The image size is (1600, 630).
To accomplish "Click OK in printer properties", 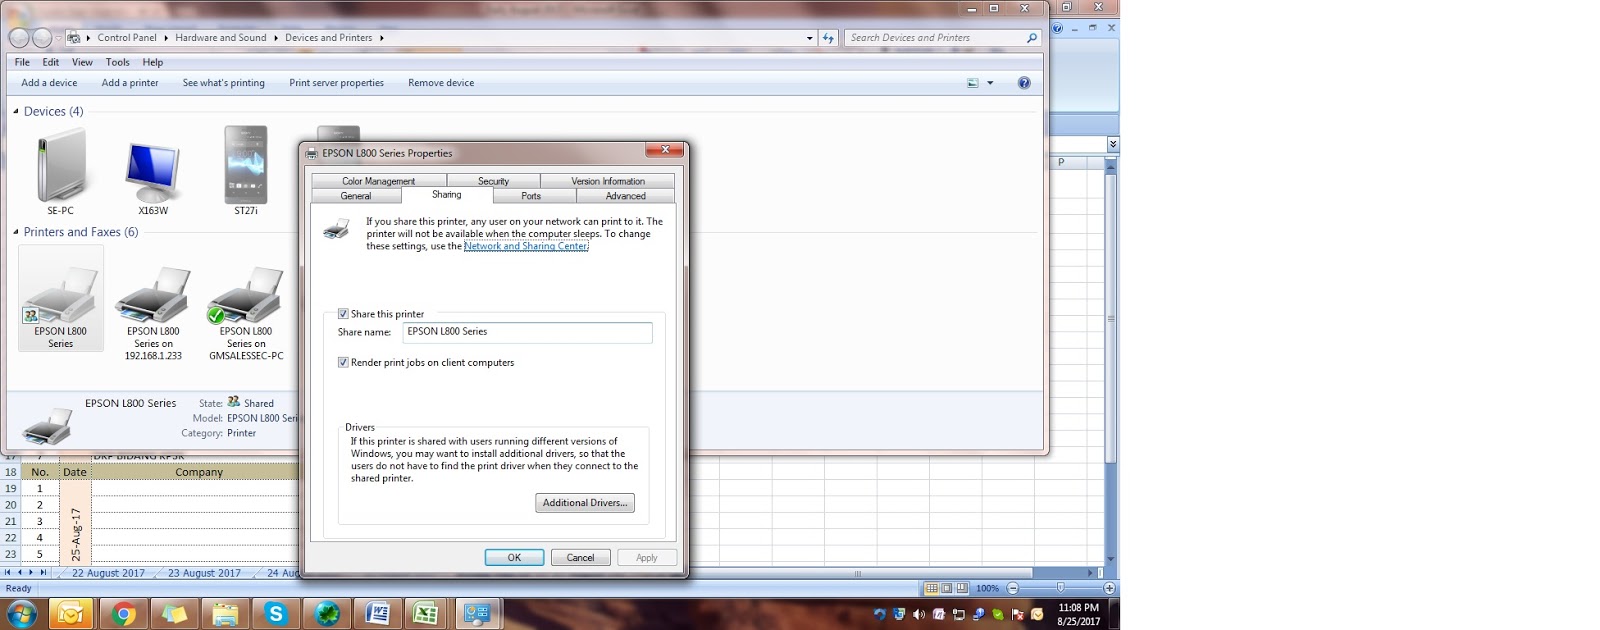I will pos(514,558).
